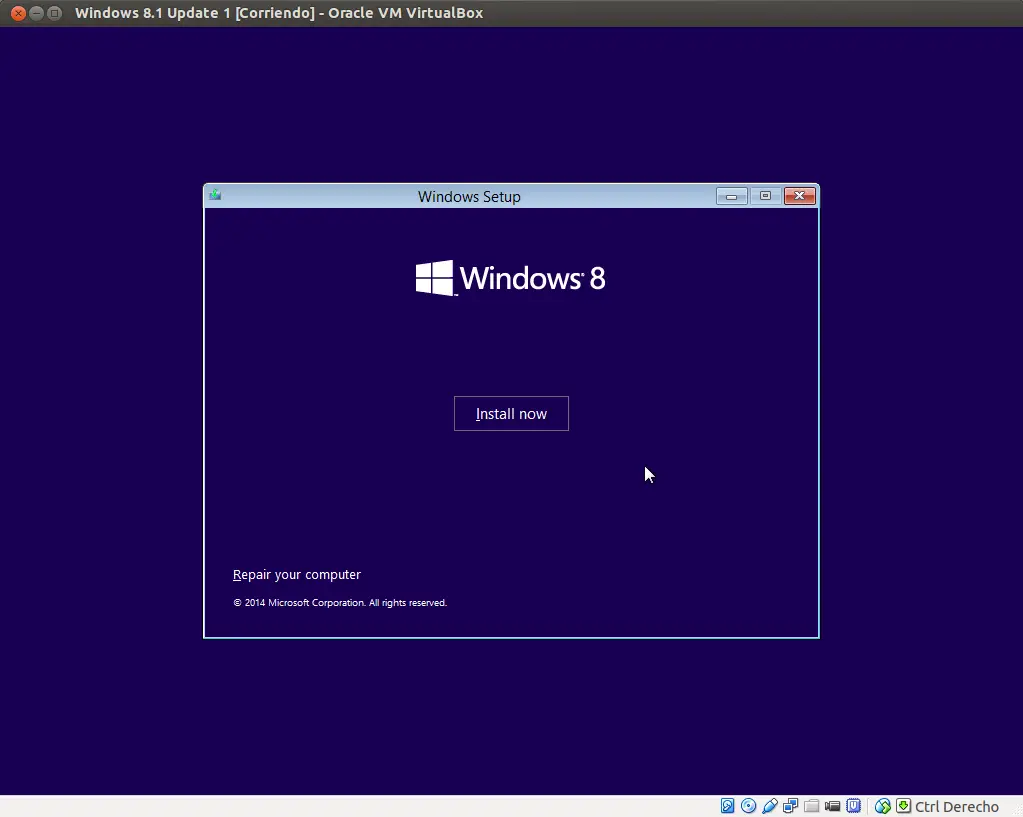Minimize the Windows Setup dialog
Viewport: 1023px width, 817px height.
(x=731, y=196)
